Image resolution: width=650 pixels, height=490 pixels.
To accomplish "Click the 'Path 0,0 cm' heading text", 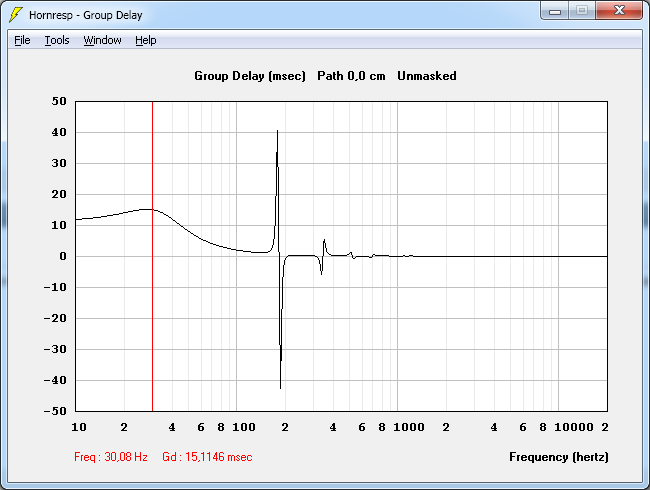I will (x=351, y=76).
